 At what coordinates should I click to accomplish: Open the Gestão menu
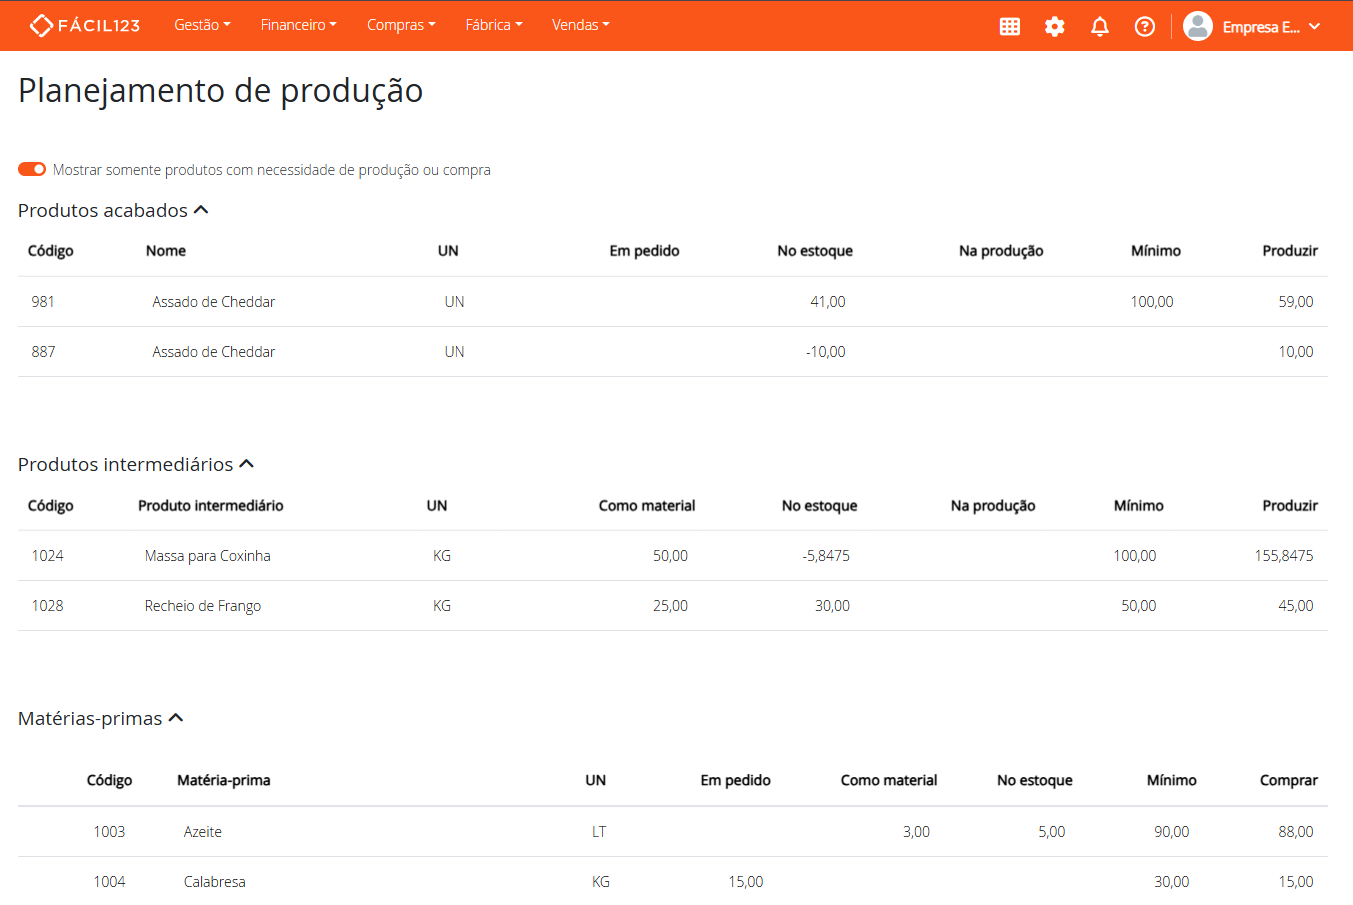[202, 25]
